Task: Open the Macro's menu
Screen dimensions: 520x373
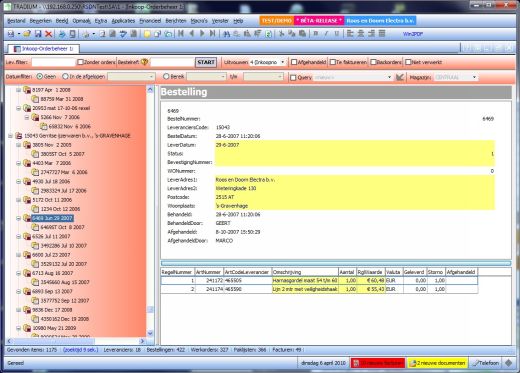Action: (x=199, y=21)
